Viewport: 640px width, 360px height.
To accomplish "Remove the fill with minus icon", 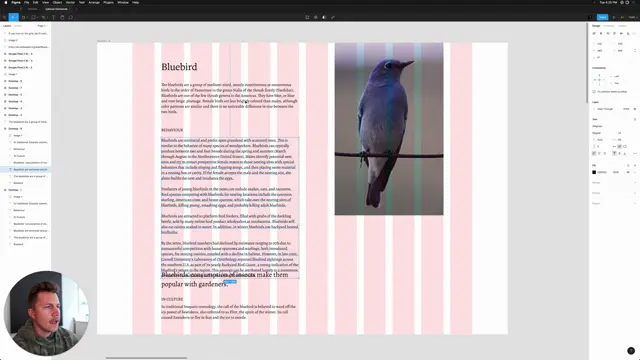I will coord(635,172).
